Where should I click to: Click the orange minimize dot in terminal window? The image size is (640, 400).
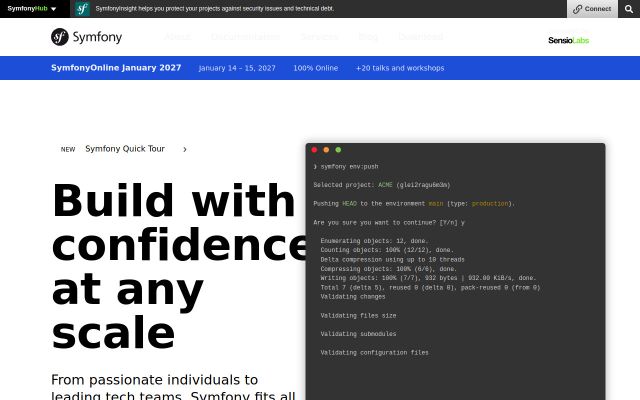point(326,150)
